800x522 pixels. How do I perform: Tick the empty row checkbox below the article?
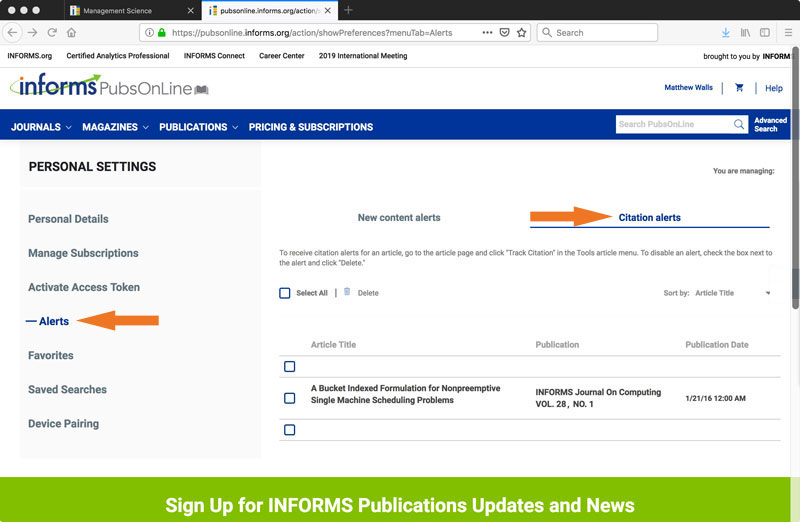(289, 430)
